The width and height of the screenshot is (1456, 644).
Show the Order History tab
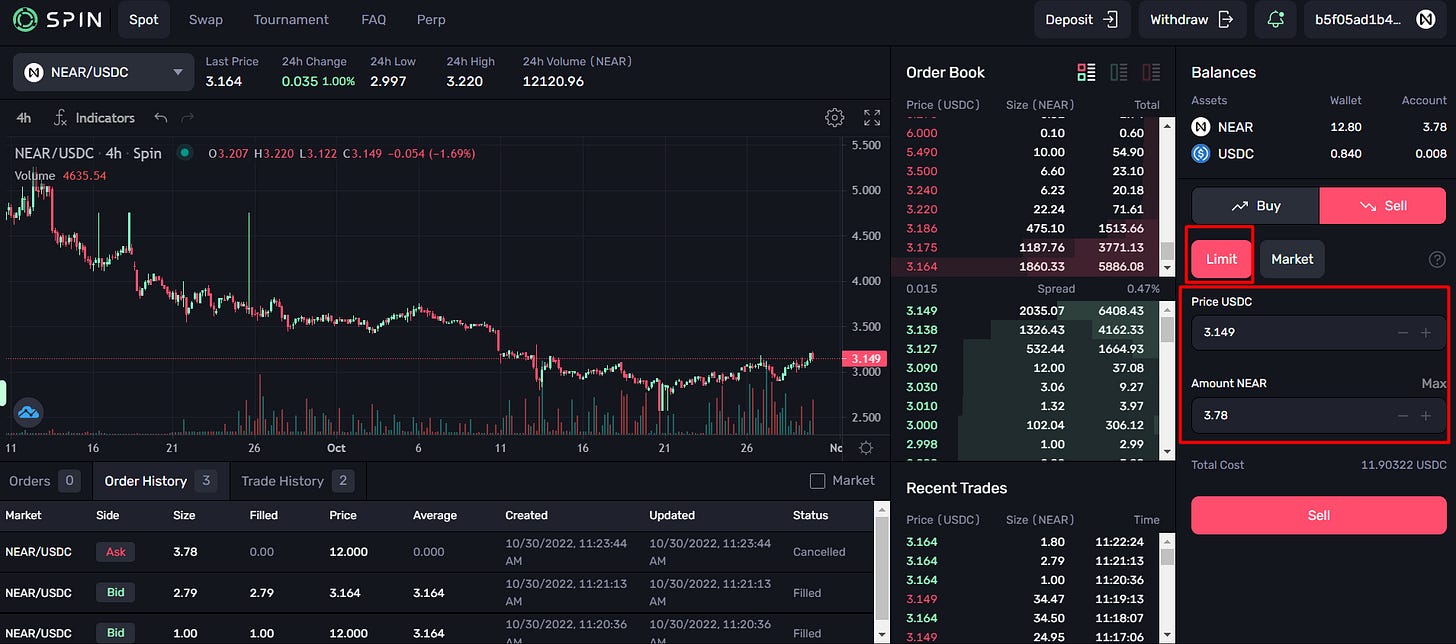coord(161,481)
